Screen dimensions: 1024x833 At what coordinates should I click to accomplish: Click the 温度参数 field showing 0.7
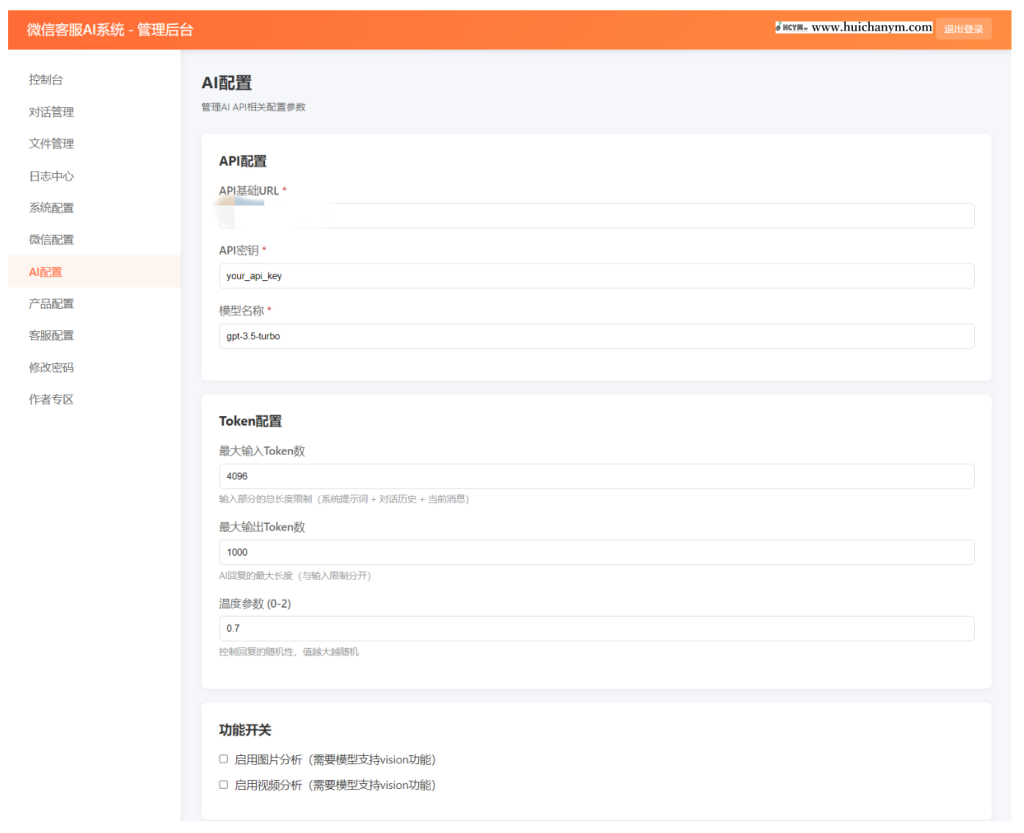click(x=596, y=628)
